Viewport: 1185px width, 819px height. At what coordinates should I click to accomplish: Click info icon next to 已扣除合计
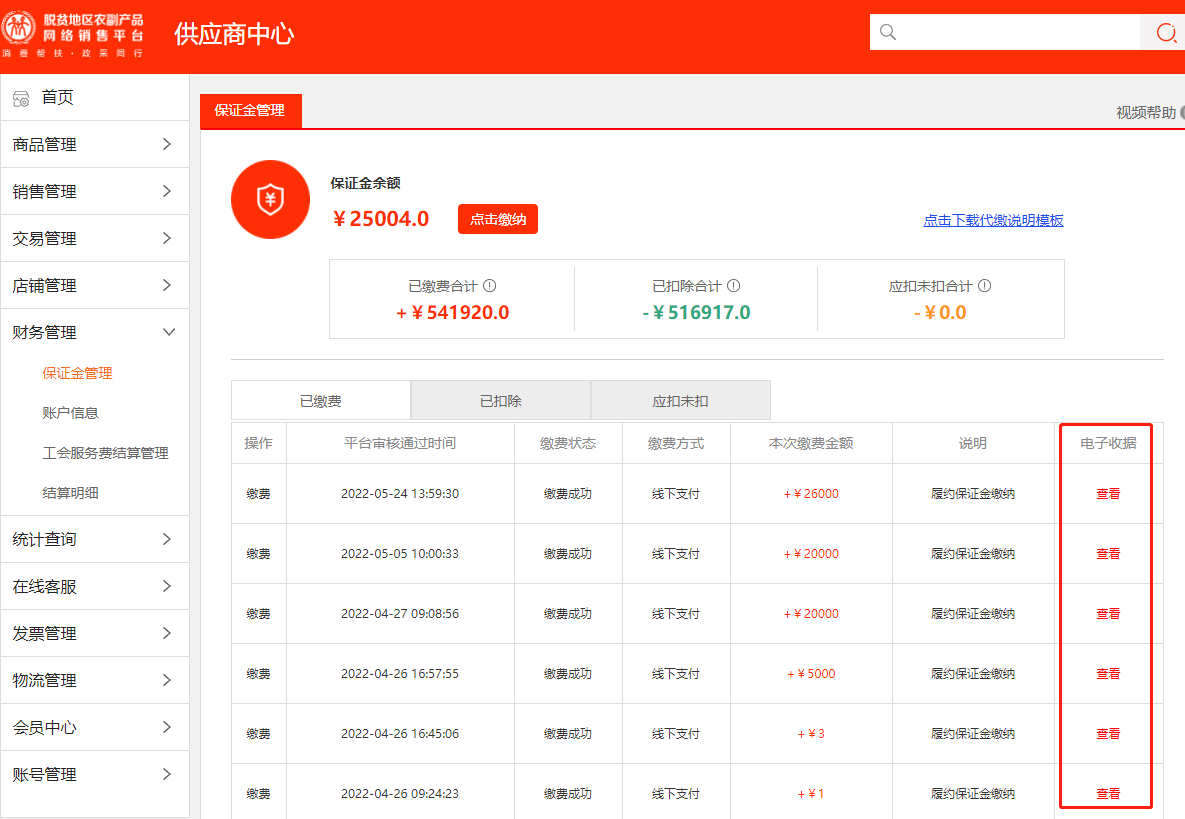(x=734, y=286)
